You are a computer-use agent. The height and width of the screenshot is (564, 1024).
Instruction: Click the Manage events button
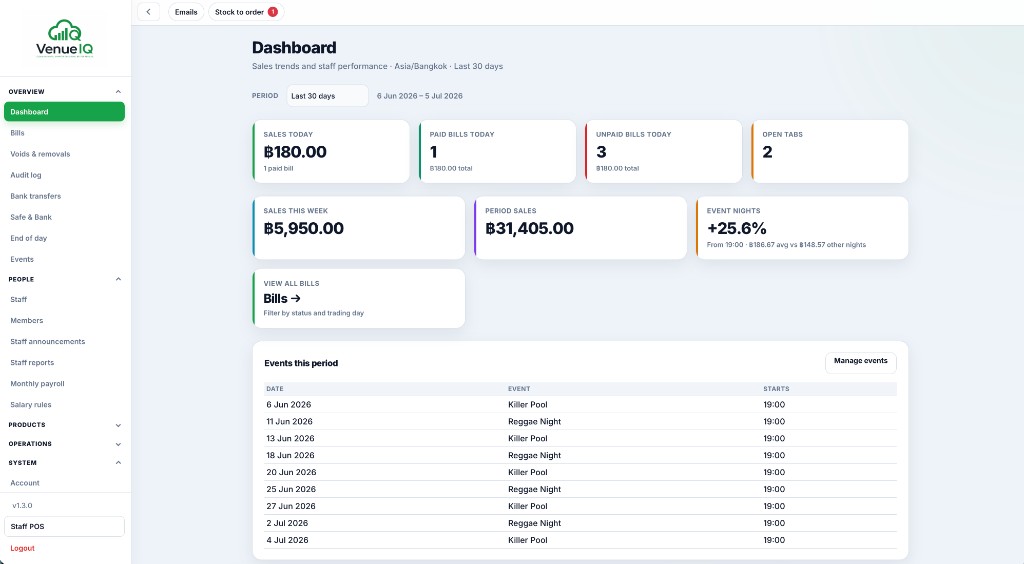coord(860,361)
